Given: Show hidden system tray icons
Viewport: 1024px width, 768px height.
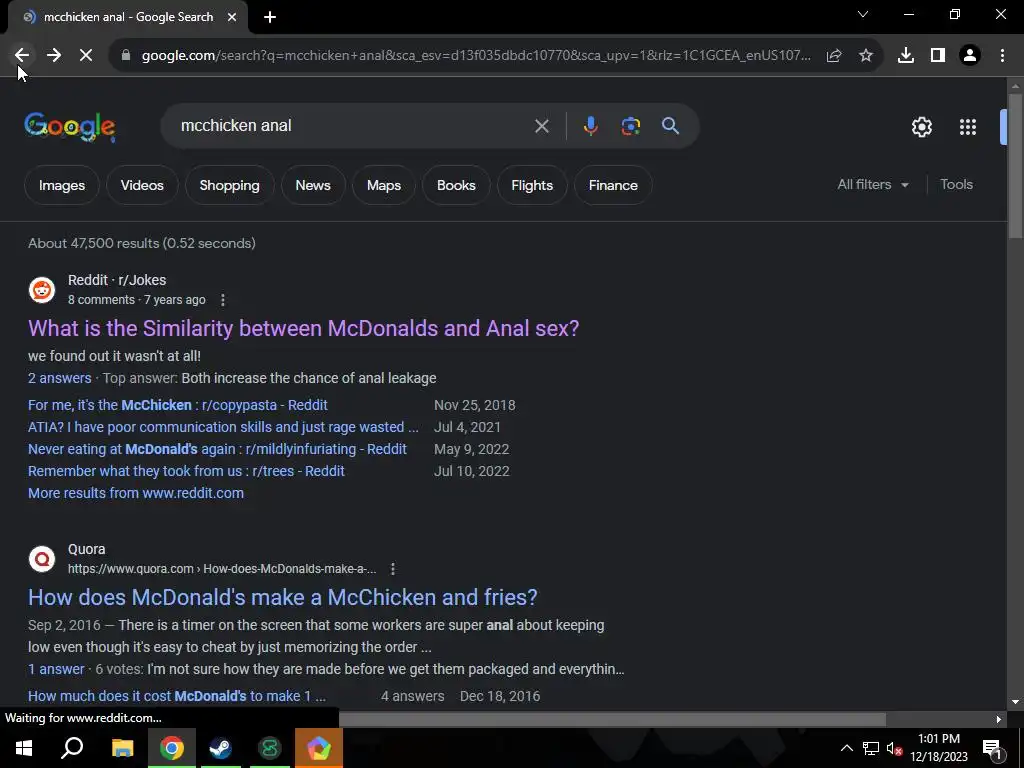Looking at the screenshot, I should [846, 748].
